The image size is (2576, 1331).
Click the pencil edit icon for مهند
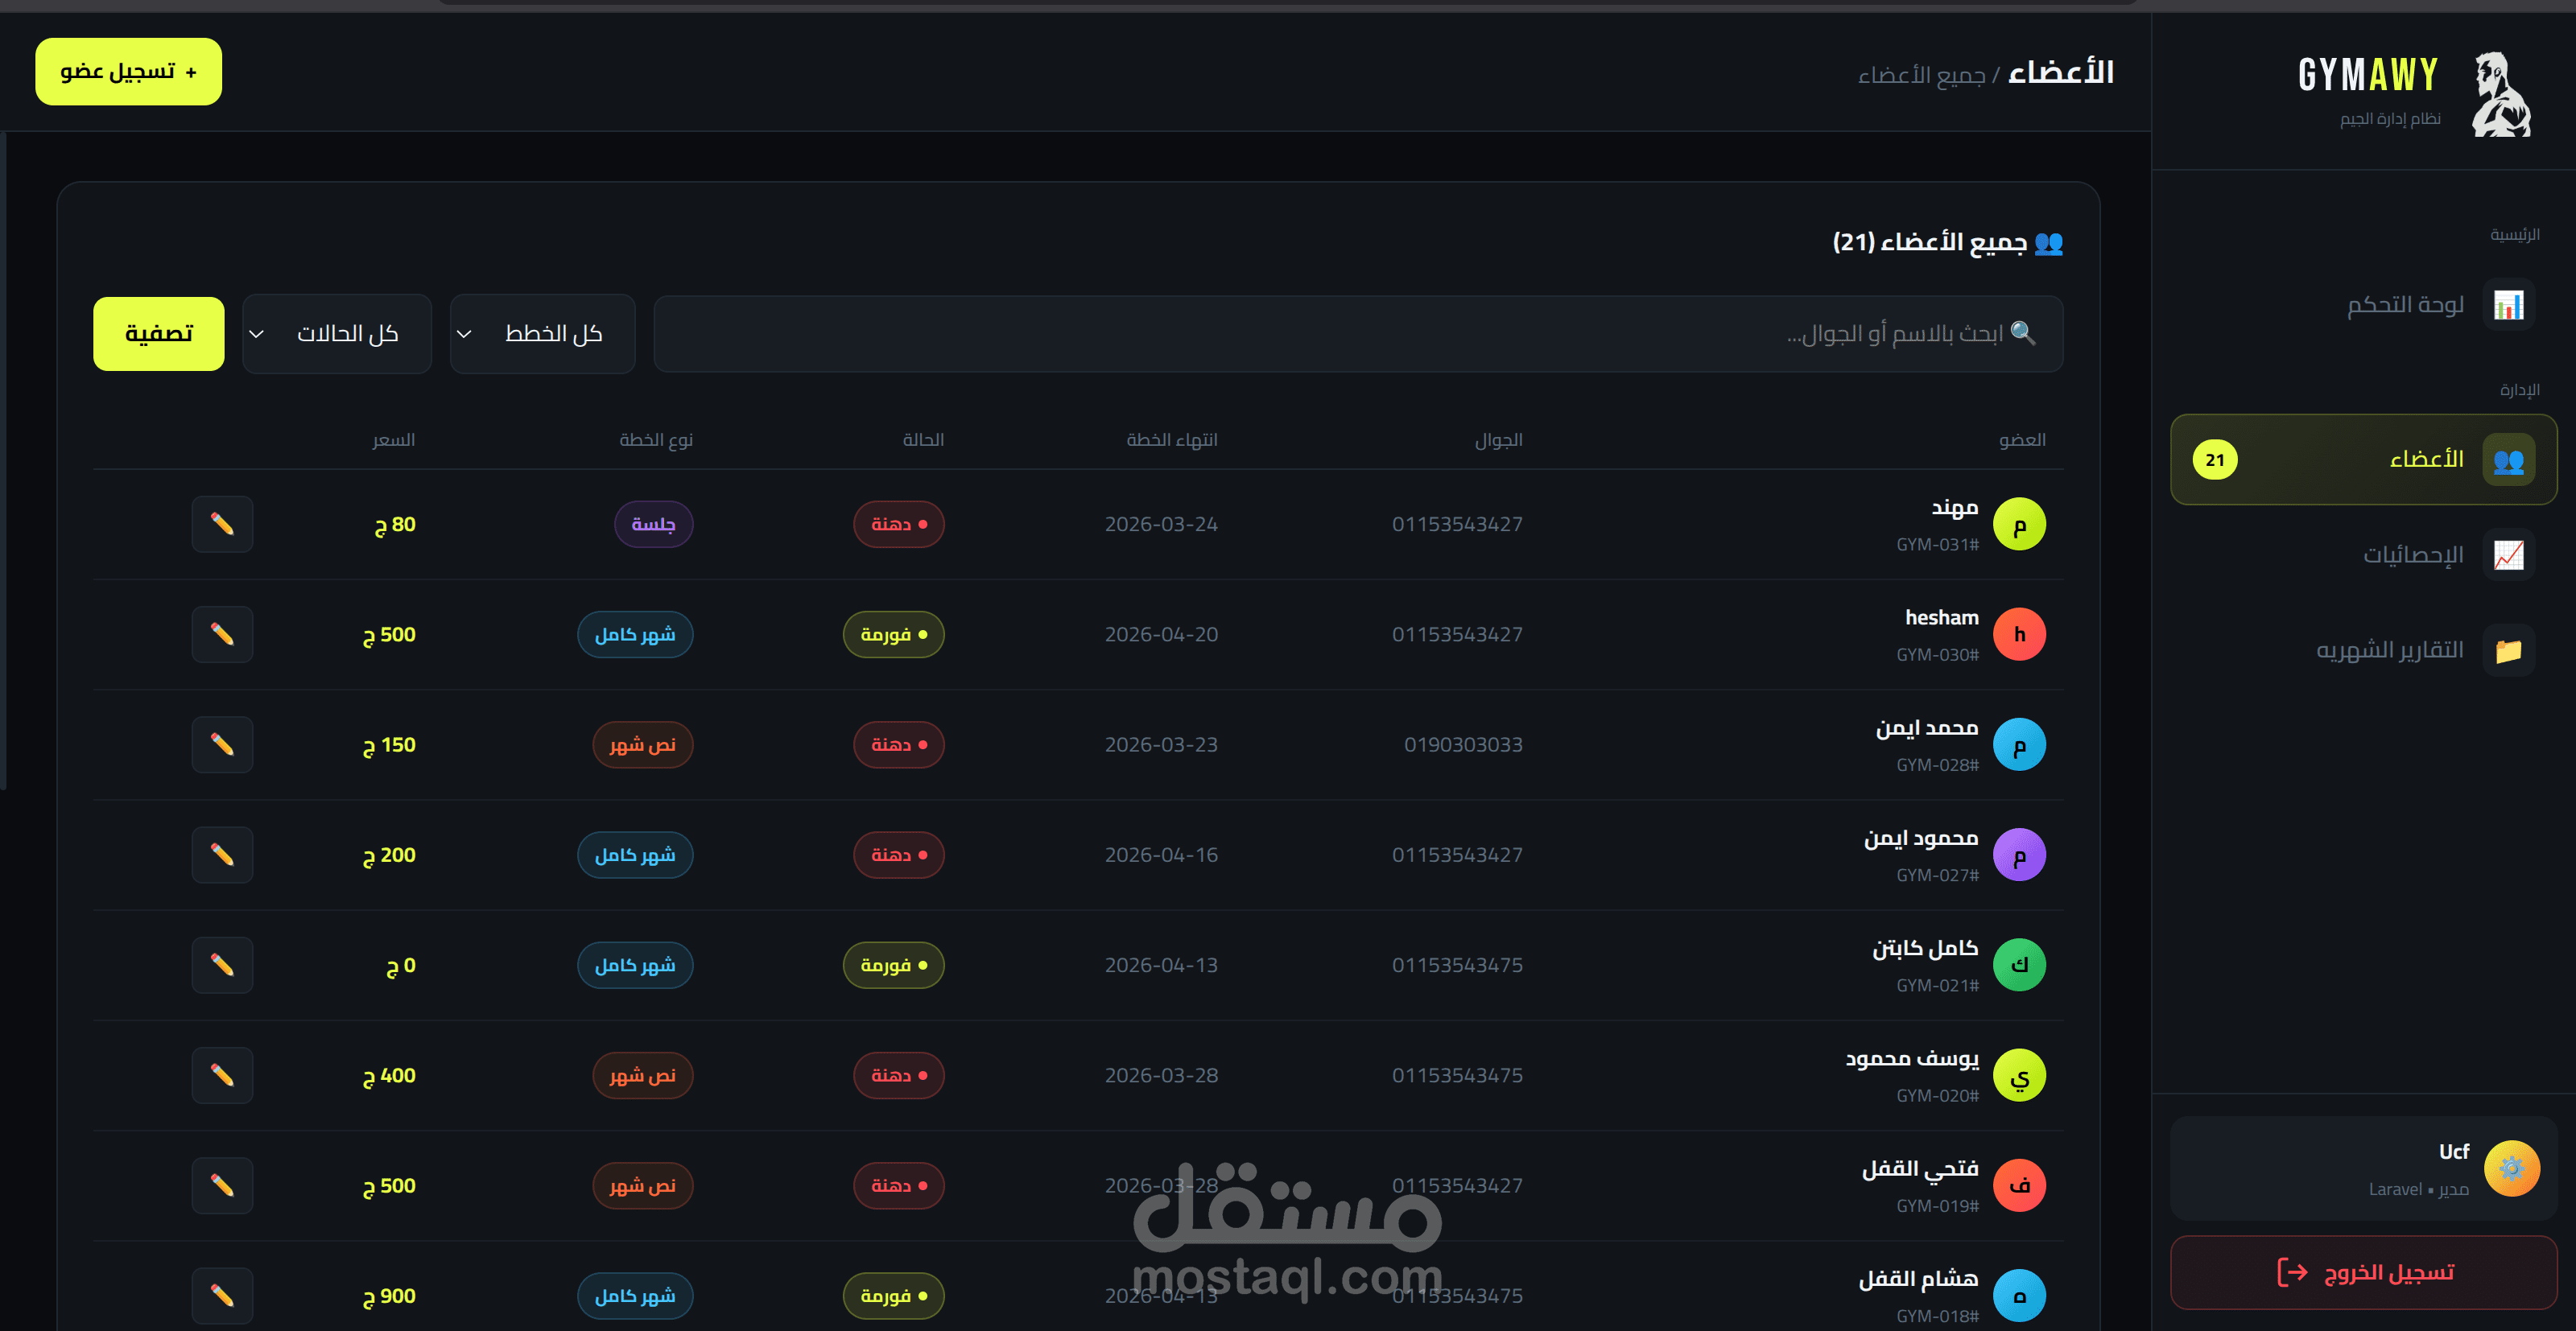point(222,524)
